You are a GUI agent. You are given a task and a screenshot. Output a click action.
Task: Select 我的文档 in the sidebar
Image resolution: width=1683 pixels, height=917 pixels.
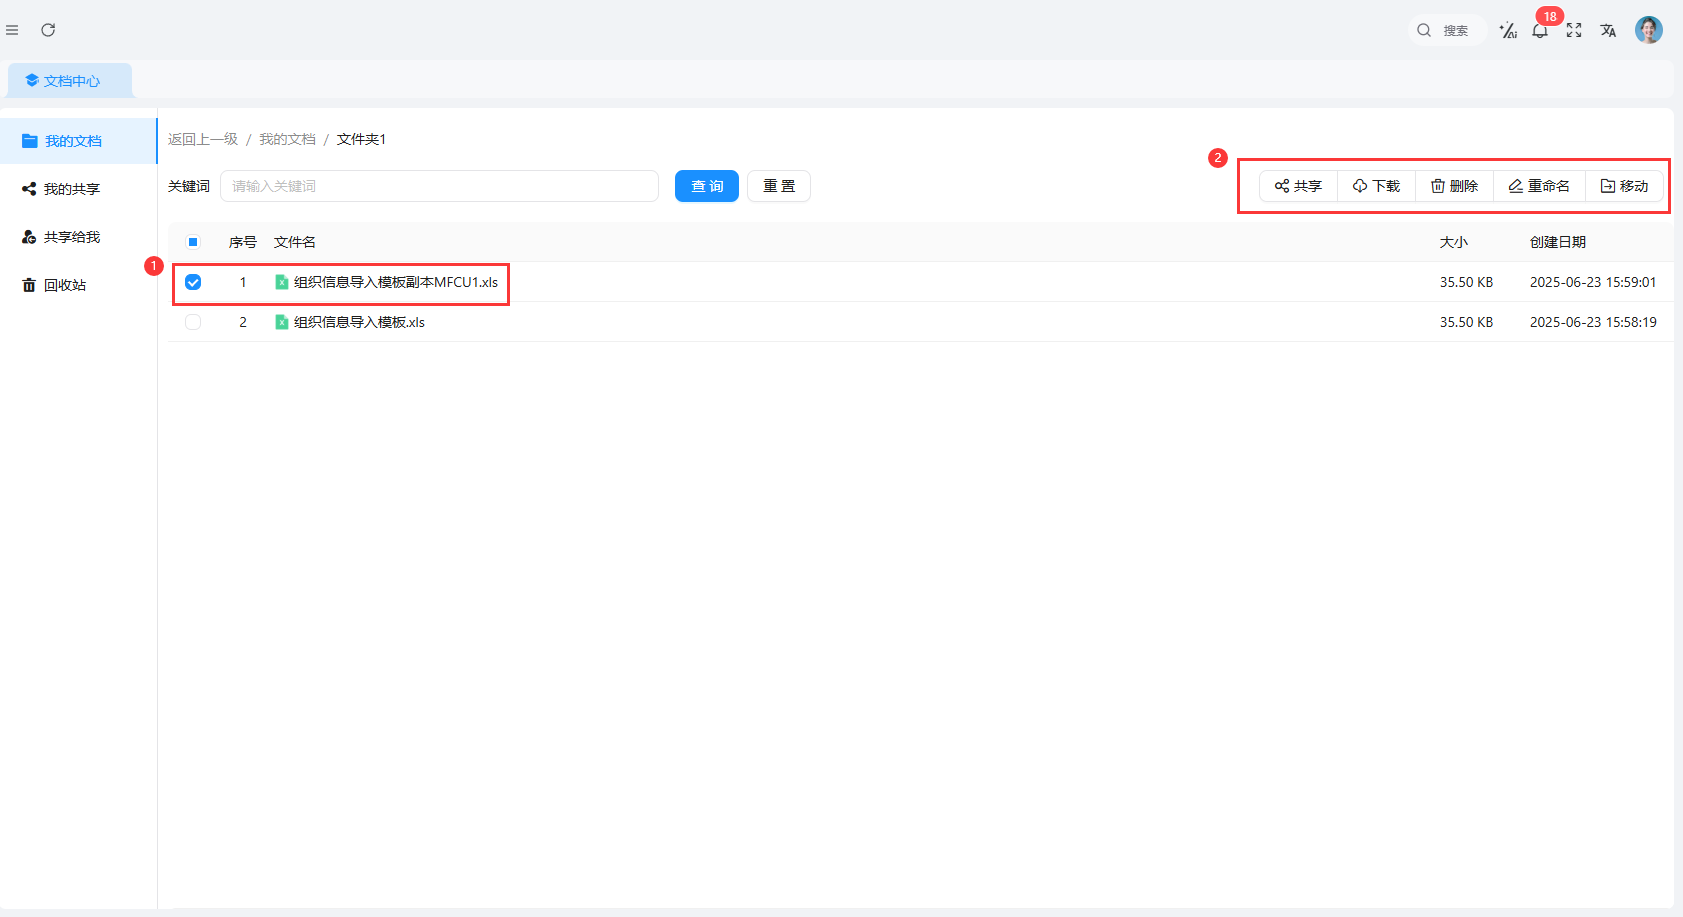[x=78, y=141]
